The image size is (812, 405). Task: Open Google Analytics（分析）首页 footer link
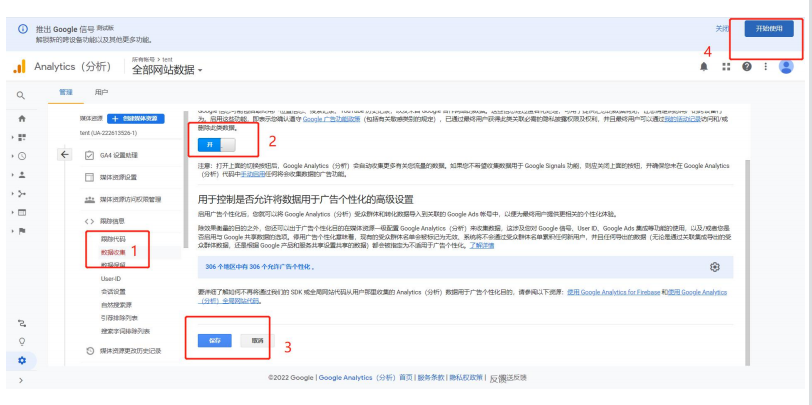366,378
